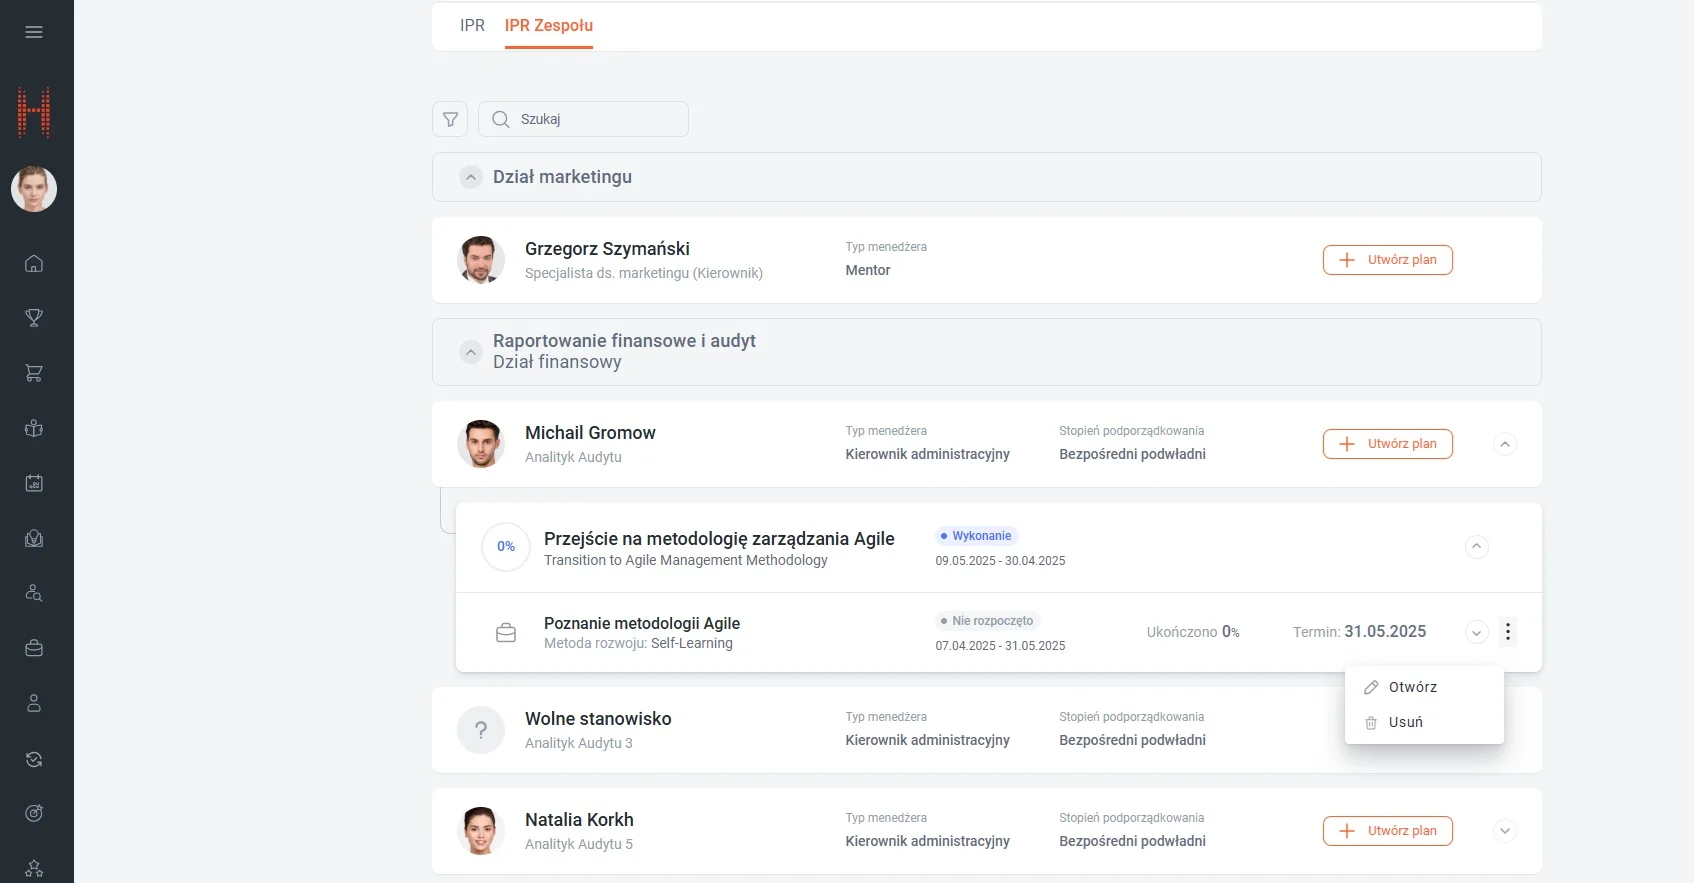Expand Natalia Korkh's row

click(x=1505, y=831)
